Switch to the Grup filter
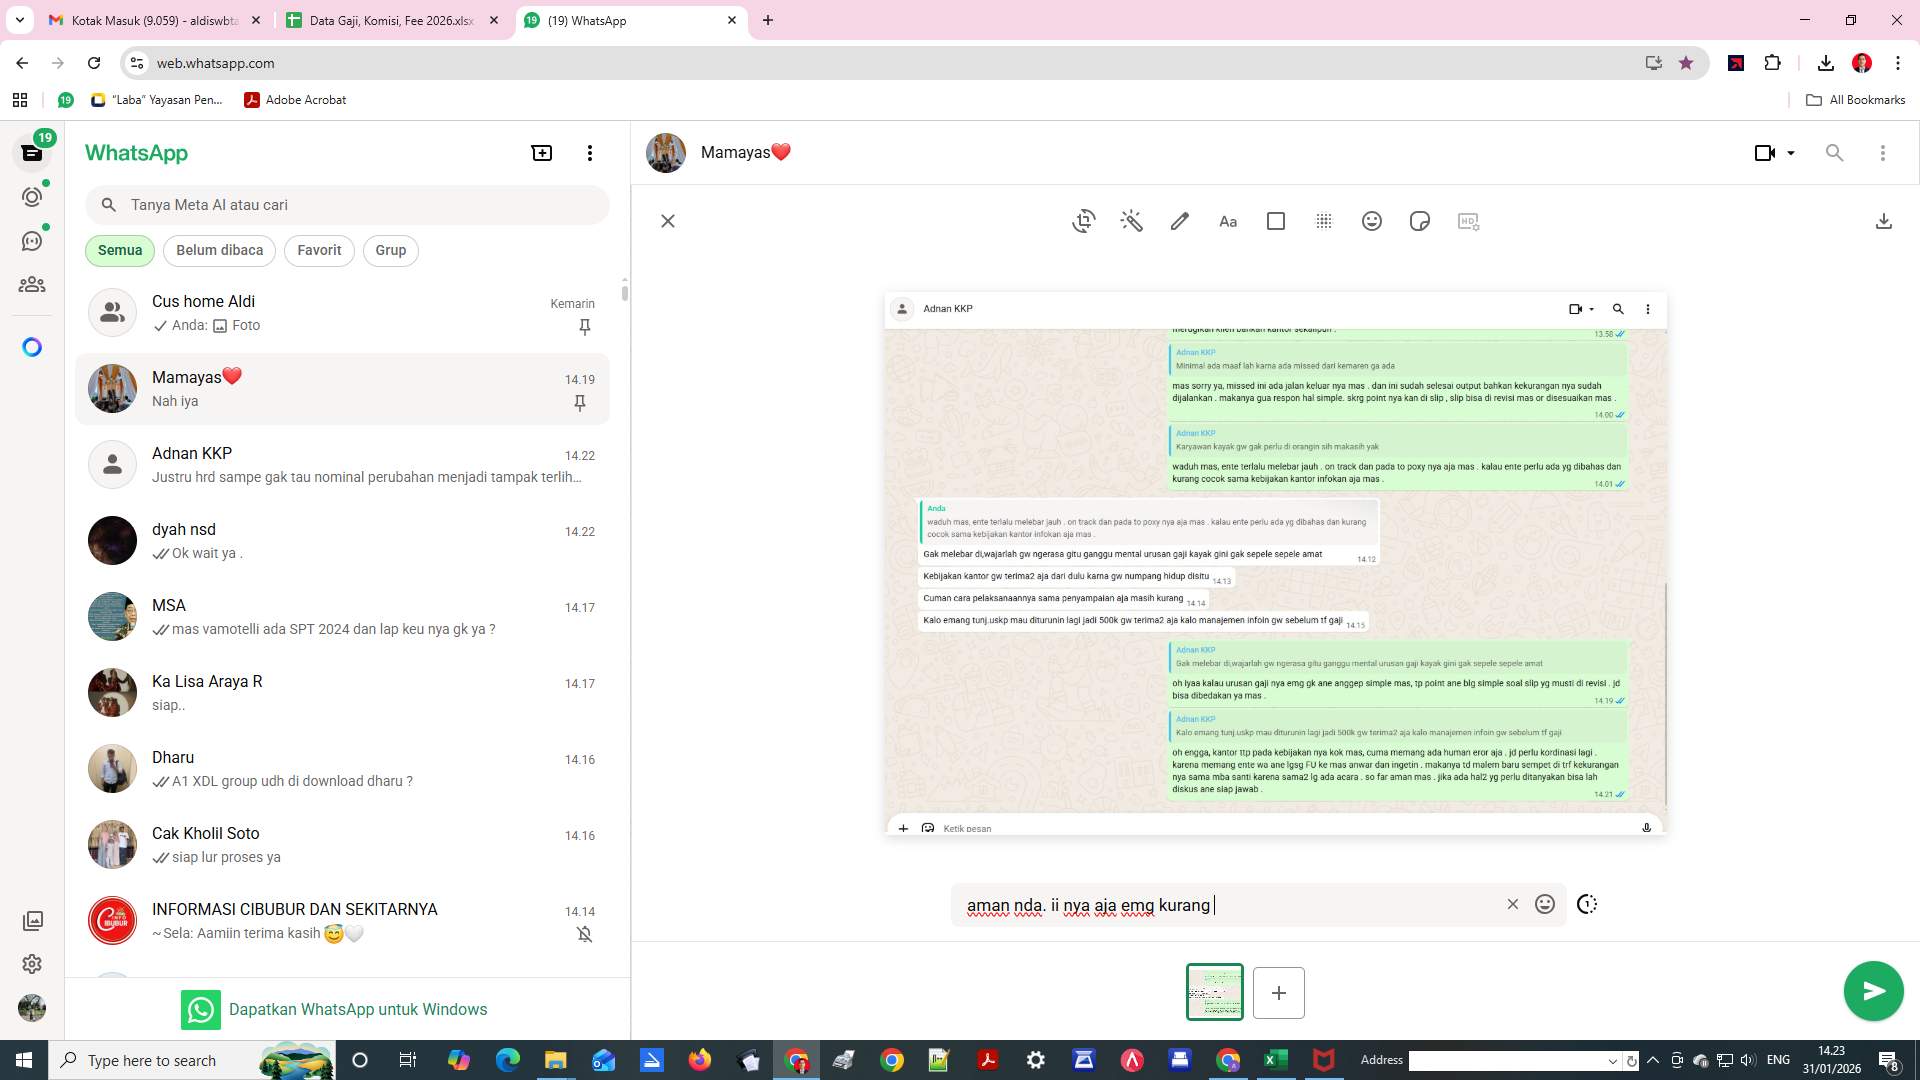 tap(390, 250)
